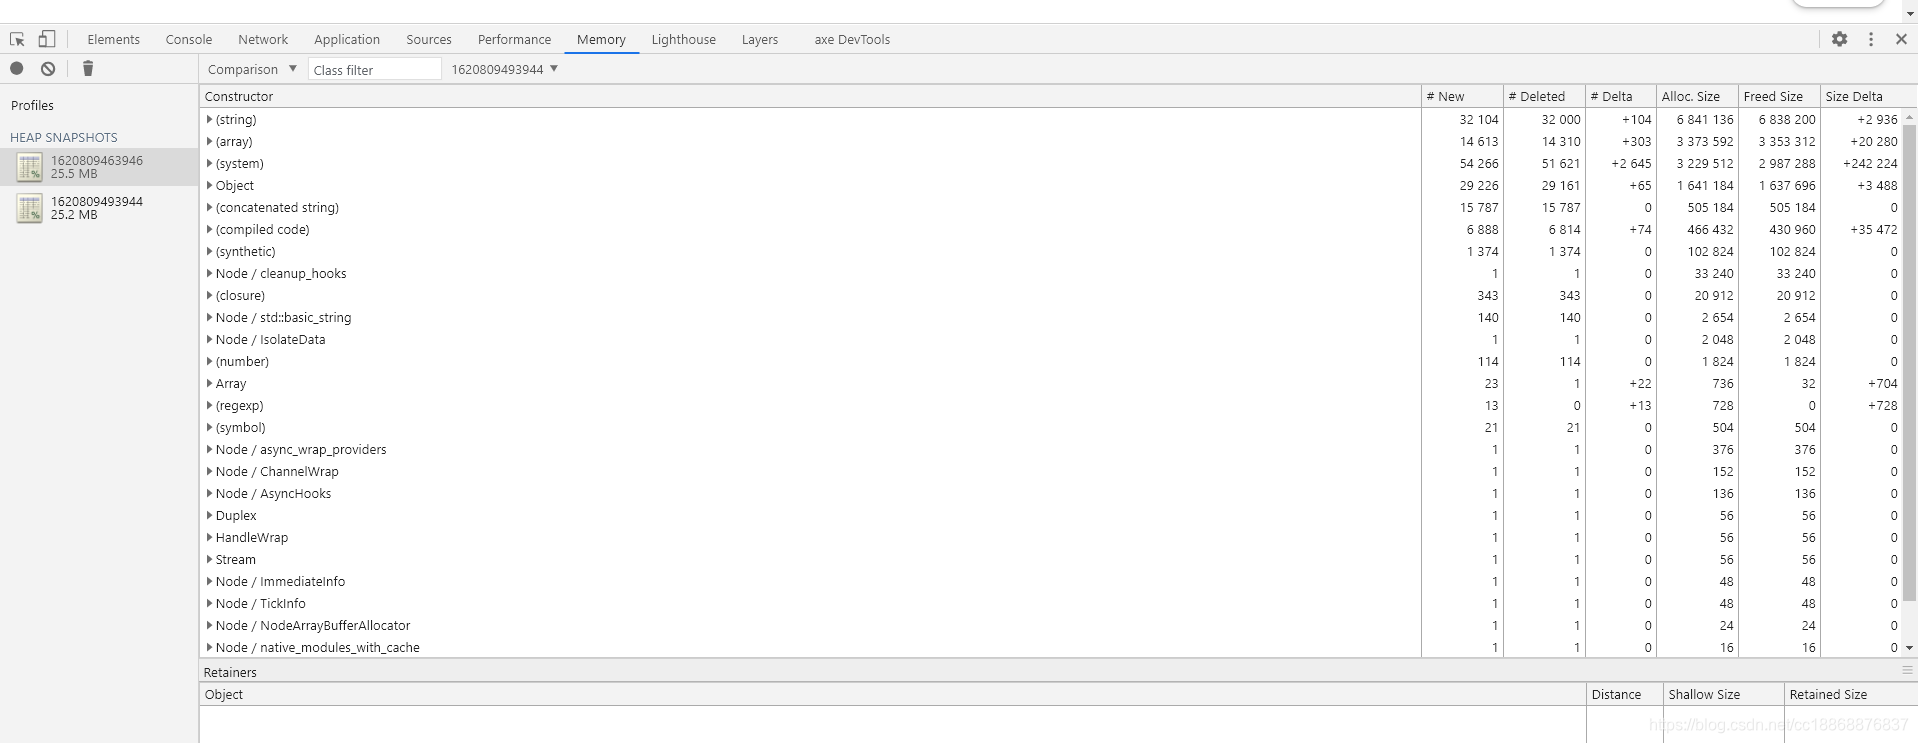Expand Node / std::basic_string row
The image size is (1918, 743).
pos(209,317)
